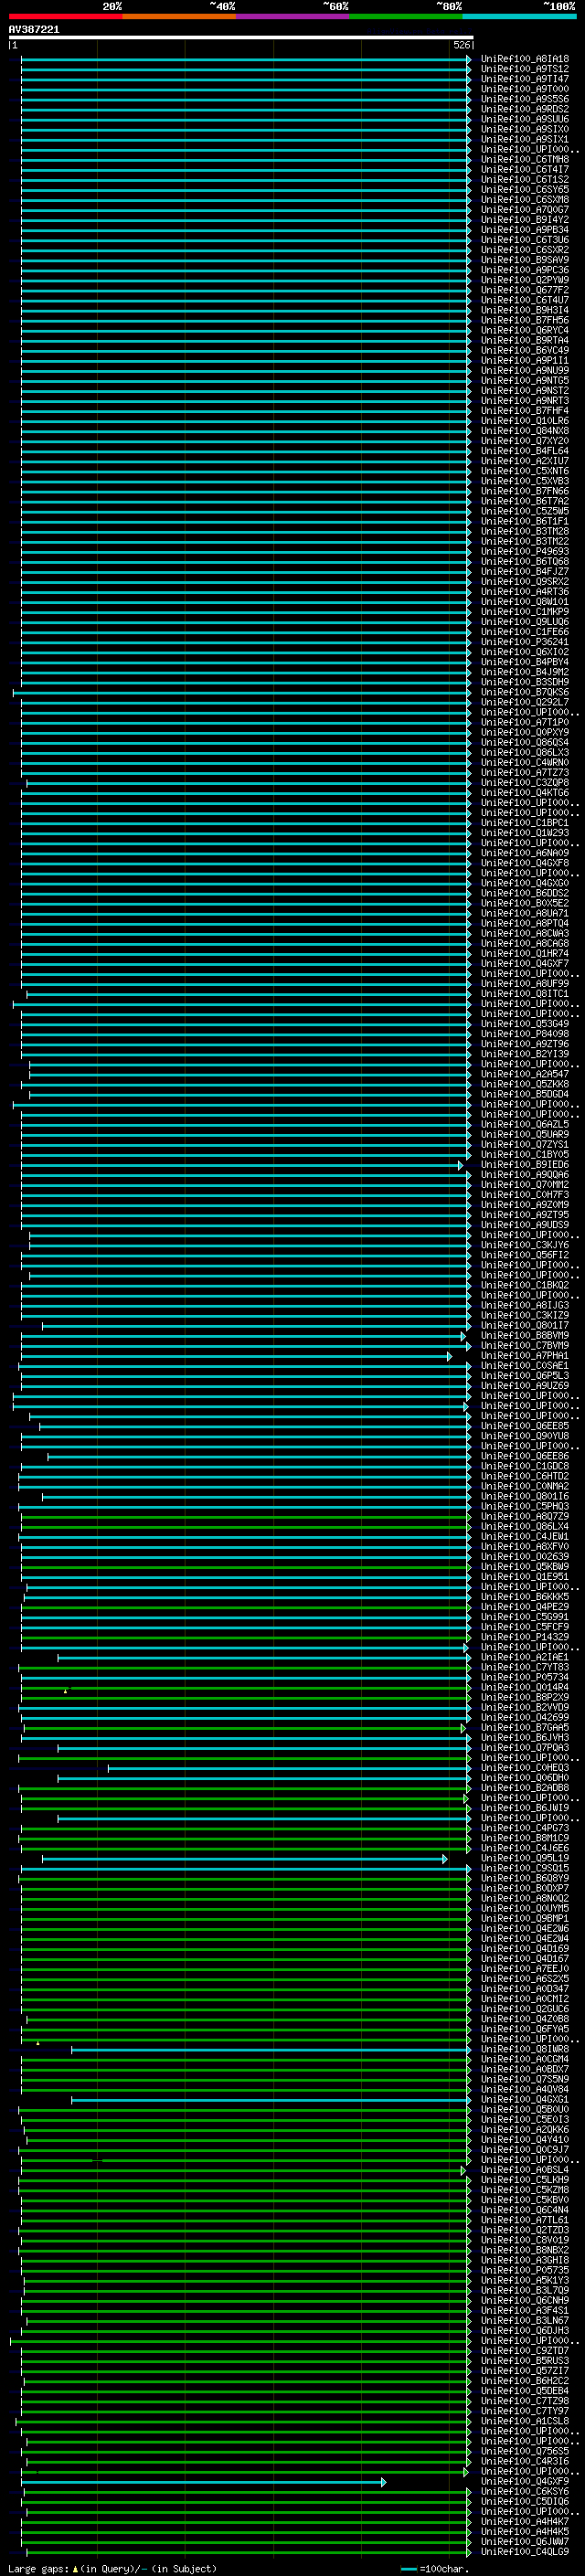Select label UniRef100_Q1E951
The width and height of the screenshot is (585, 2576).
pos(525,1577)
